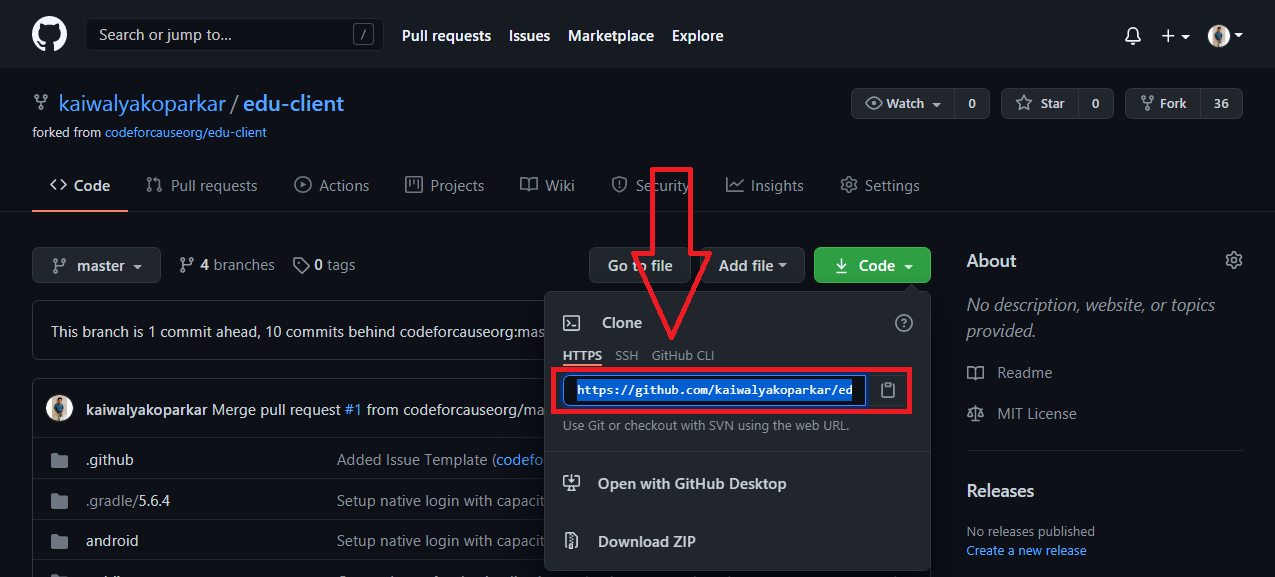Click the fork icon beside repository name

click(41, 103)
